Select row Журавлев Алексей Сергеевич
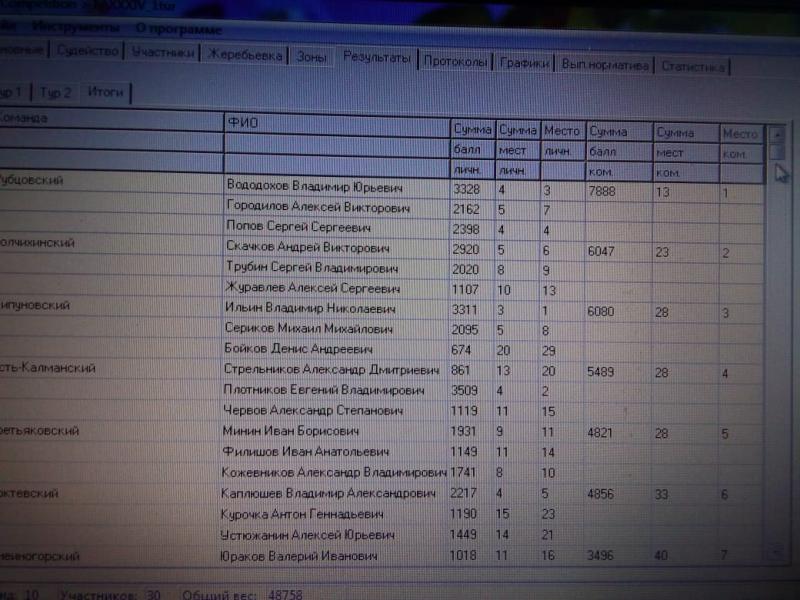 click(312, 288)
